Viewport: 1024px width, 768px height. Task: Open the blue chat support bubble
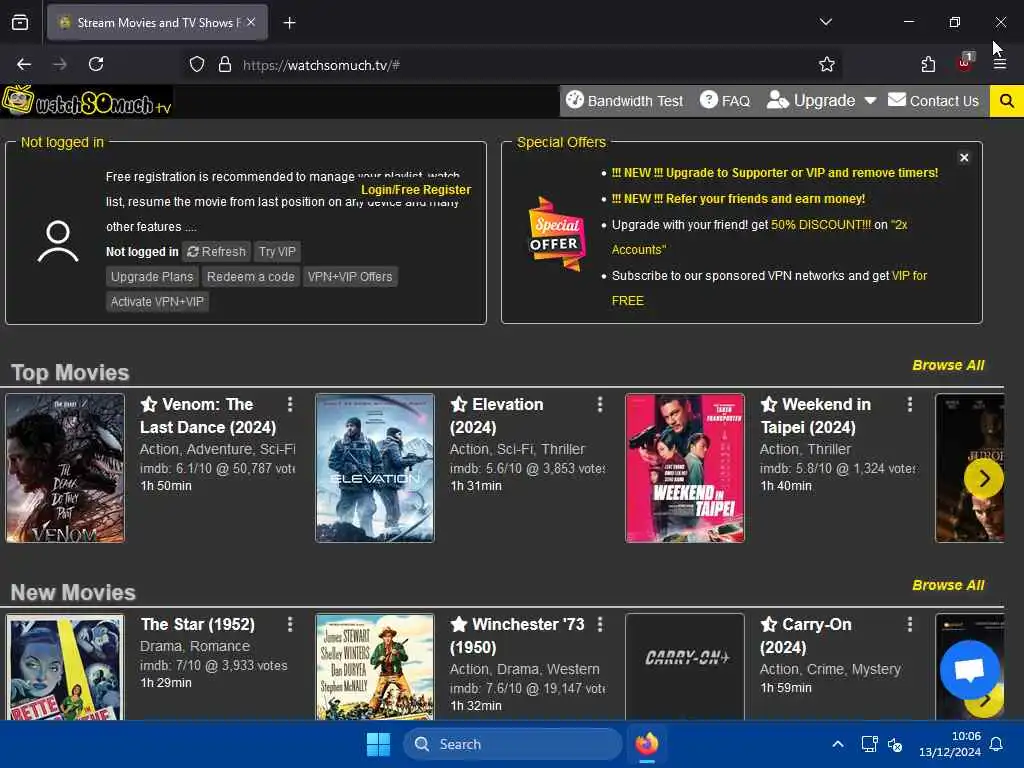pos(970,670)
